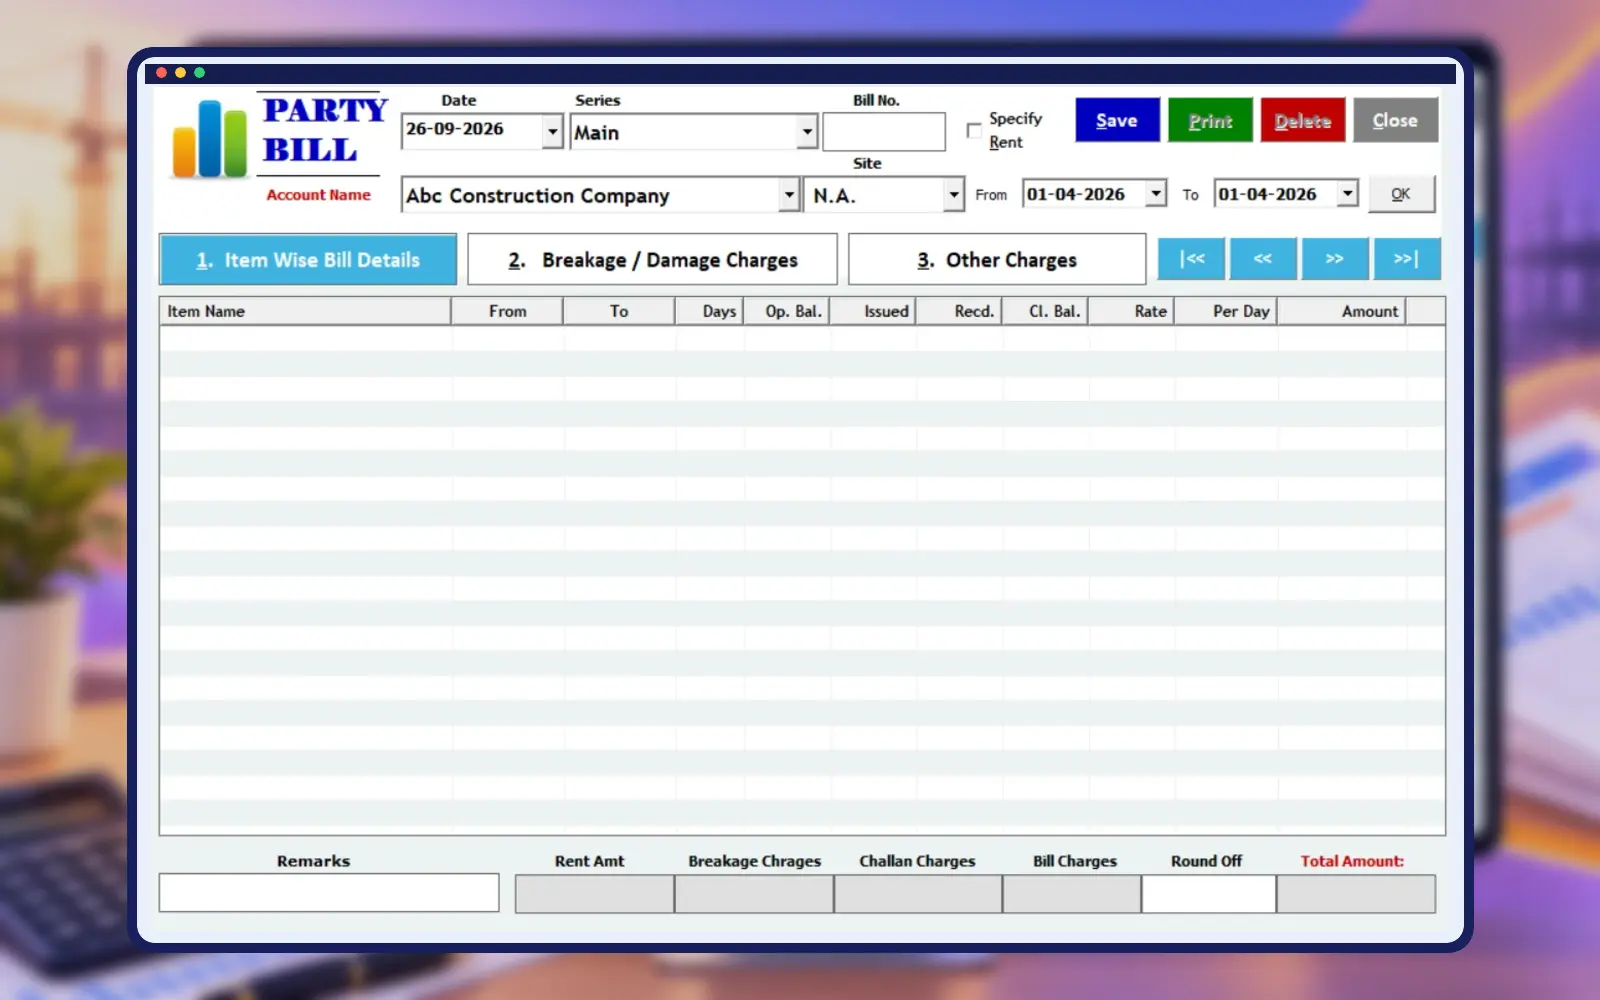Image resolution: width=1600 pixels, height=1000 pixels.
Task: Click the Issued column header
Action: [x=872, y=311]
